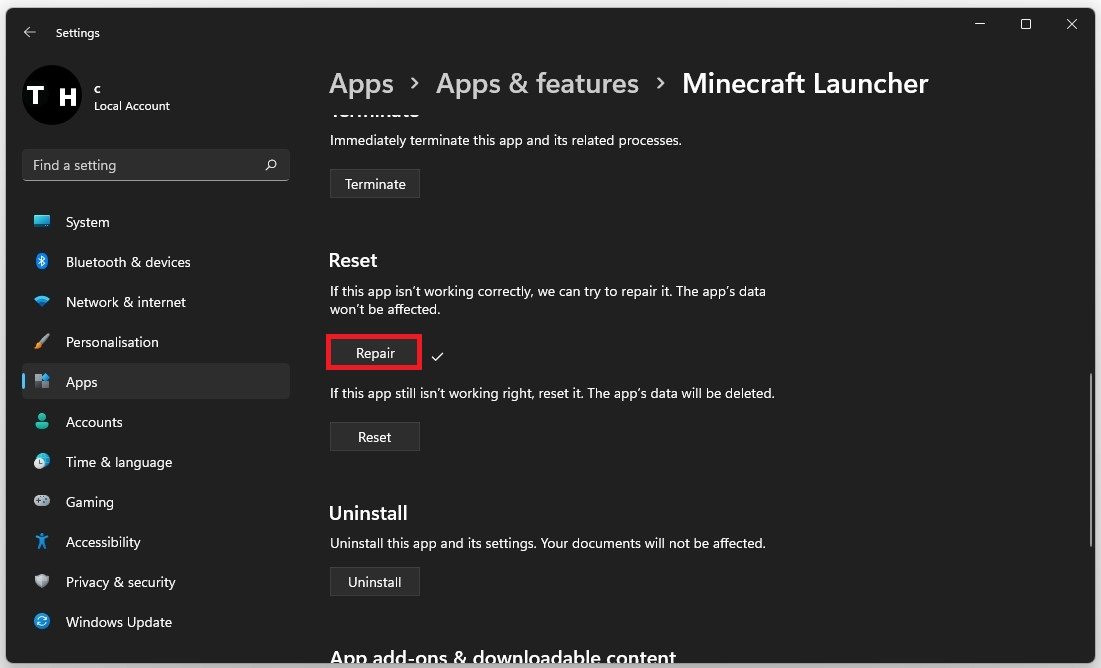Click the System monitor icon in sidebar

pos(42,222)
